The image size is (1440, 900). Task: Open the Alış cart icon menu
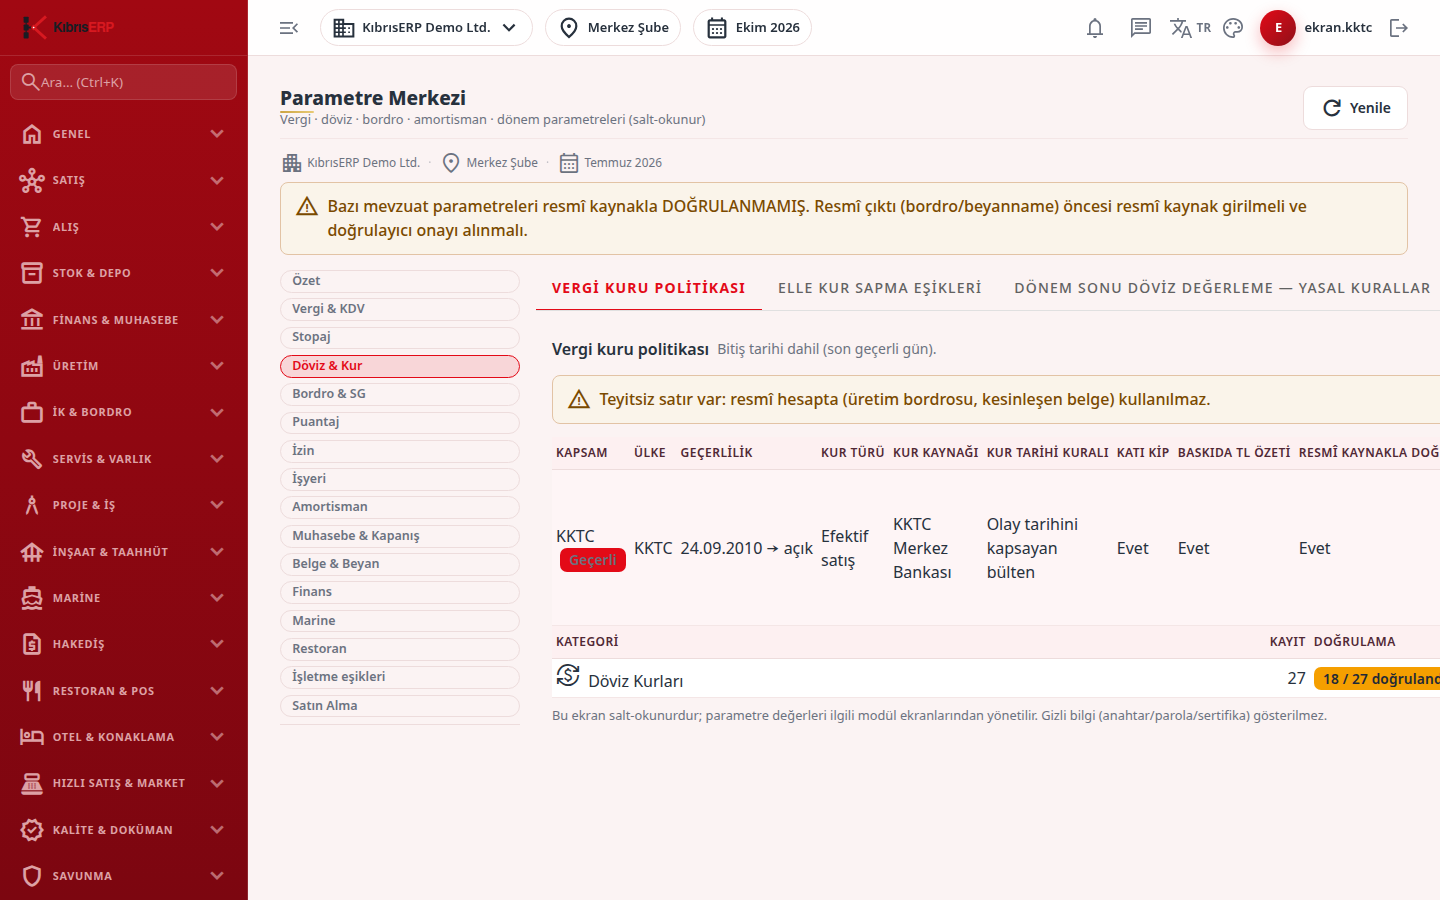click(32, 227)
